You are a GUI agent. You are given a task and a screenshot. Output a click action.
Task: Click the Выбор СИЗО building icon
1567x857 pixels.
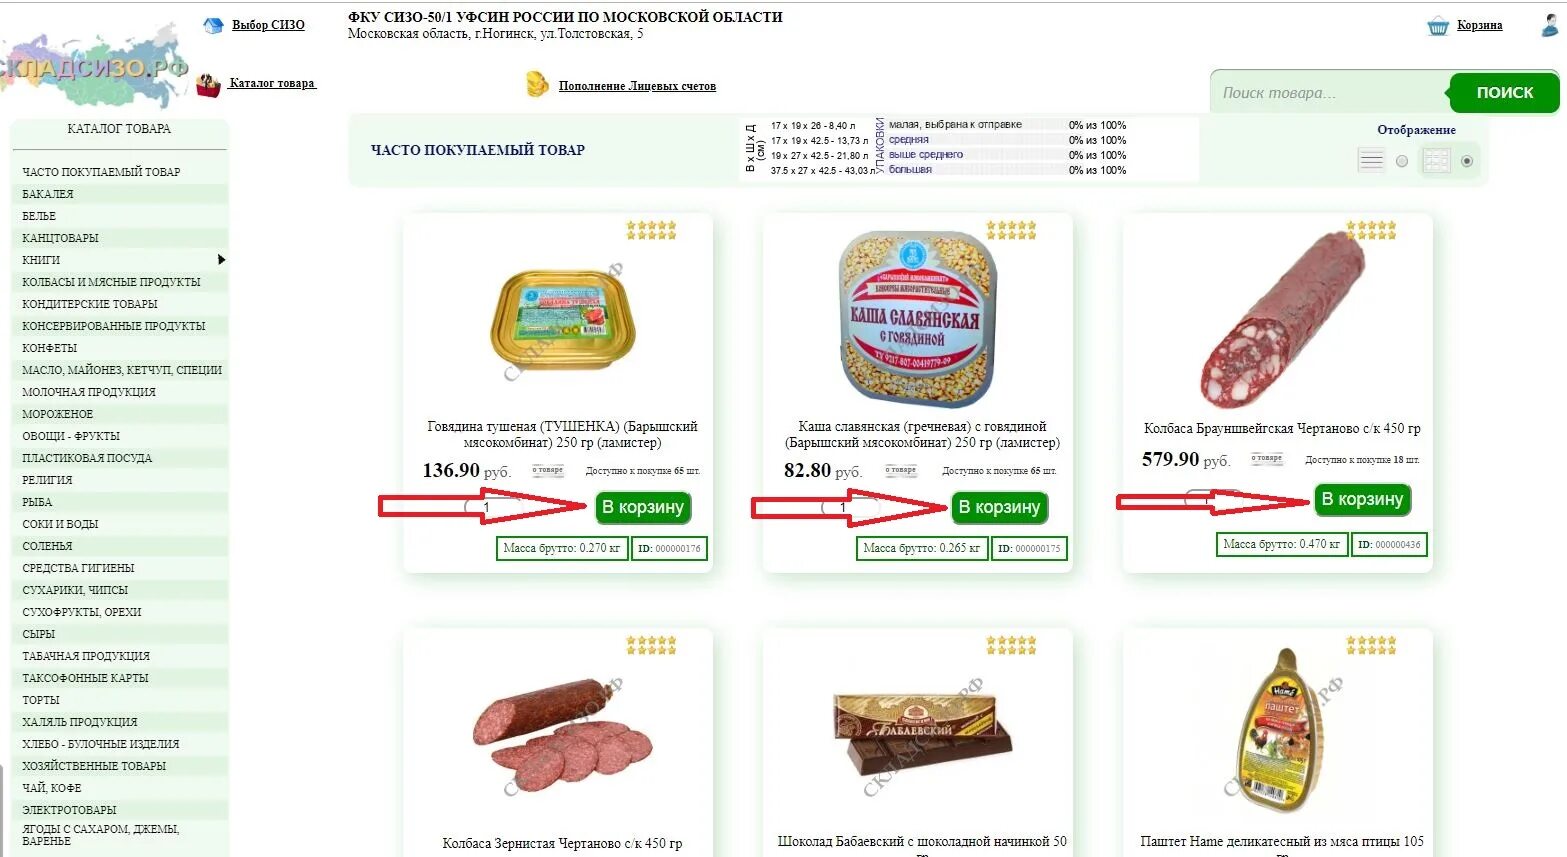(213, 26)
